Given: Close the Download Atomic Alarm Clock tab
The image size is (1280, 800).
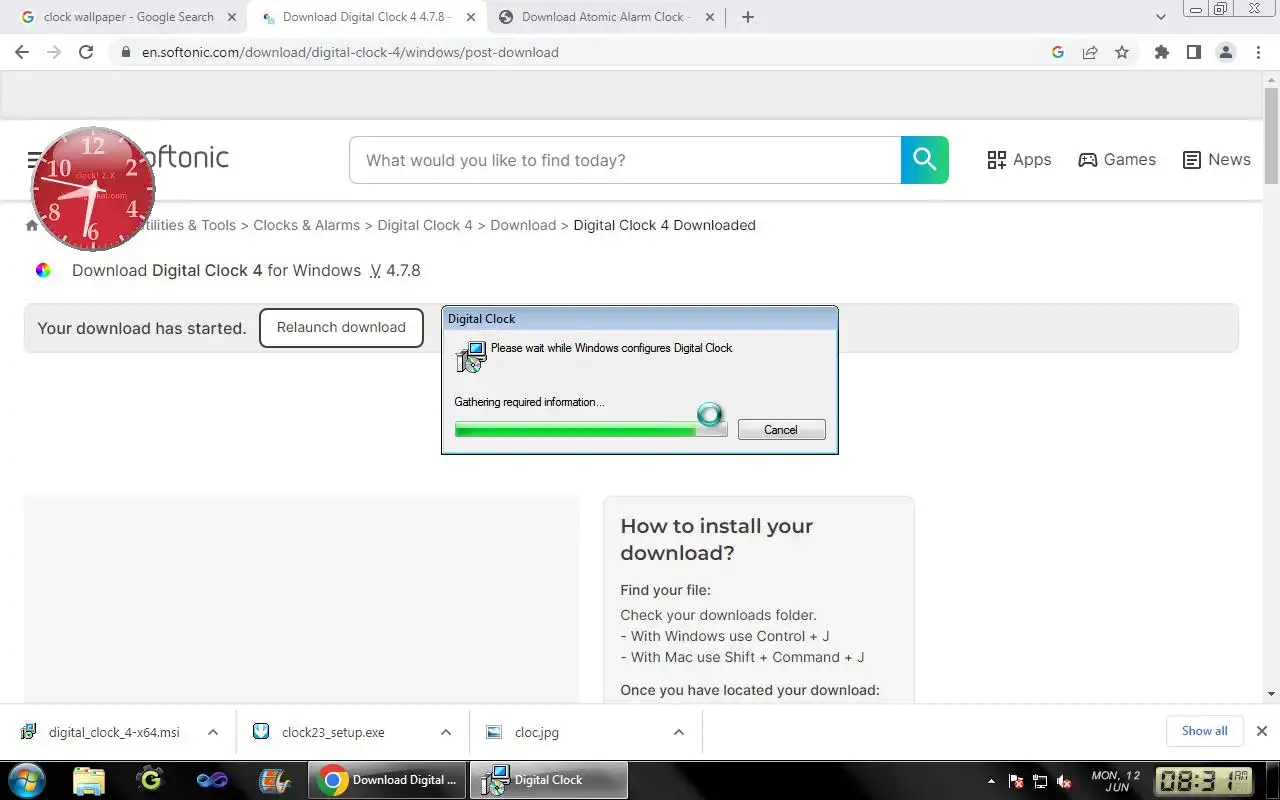Looking at the screenshot, I should pyautogui.click(x=708, y=17).
